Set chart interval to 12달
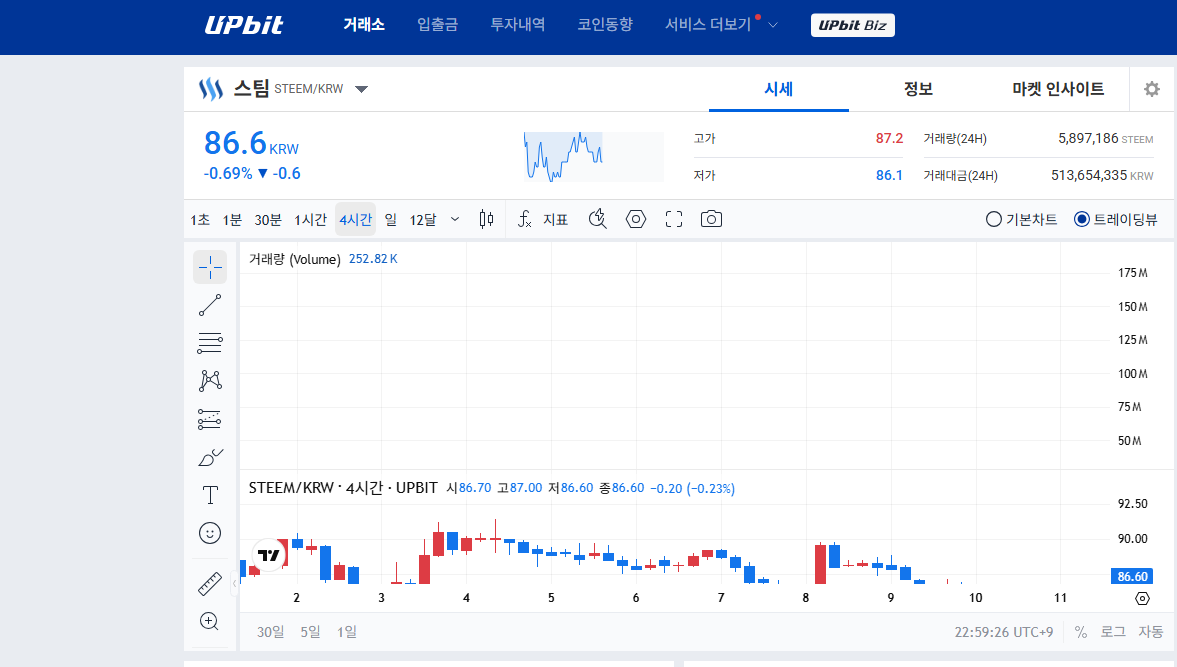Viewport: 1177px width, 667px height. 423,219
